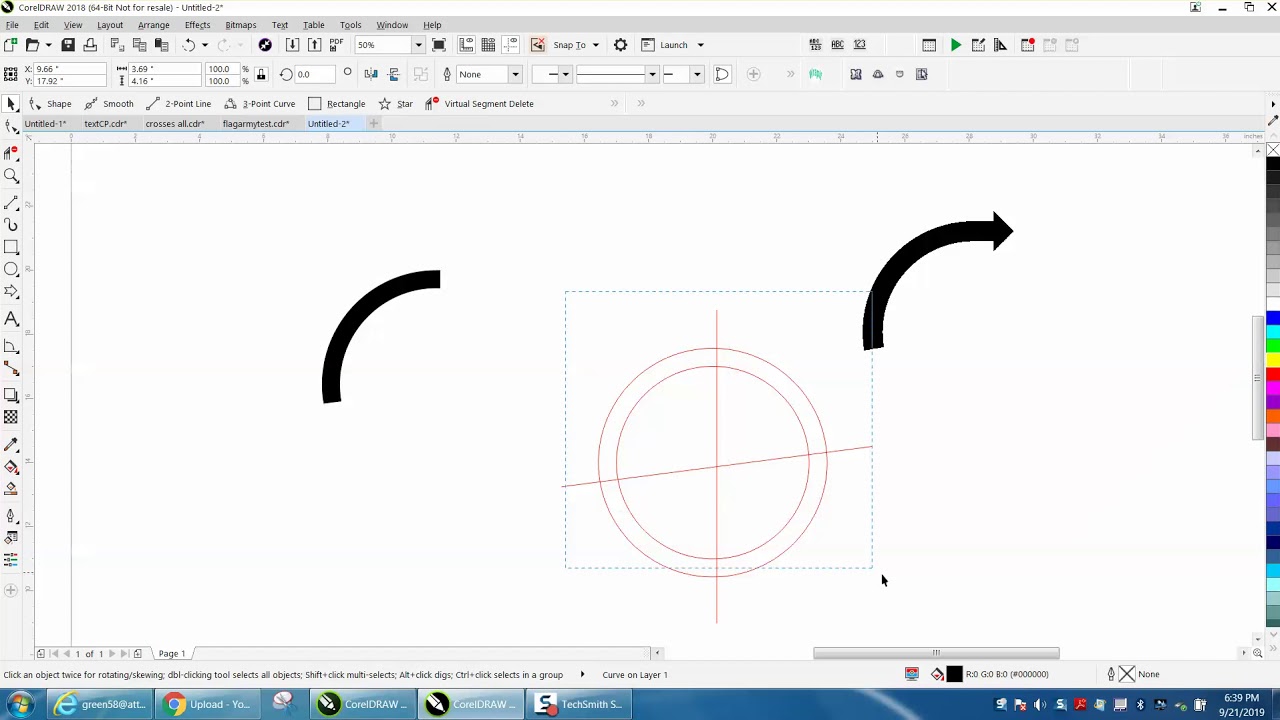Click the Star tool button
This screenshot has width=1280, height=720.
pos(395,104)
